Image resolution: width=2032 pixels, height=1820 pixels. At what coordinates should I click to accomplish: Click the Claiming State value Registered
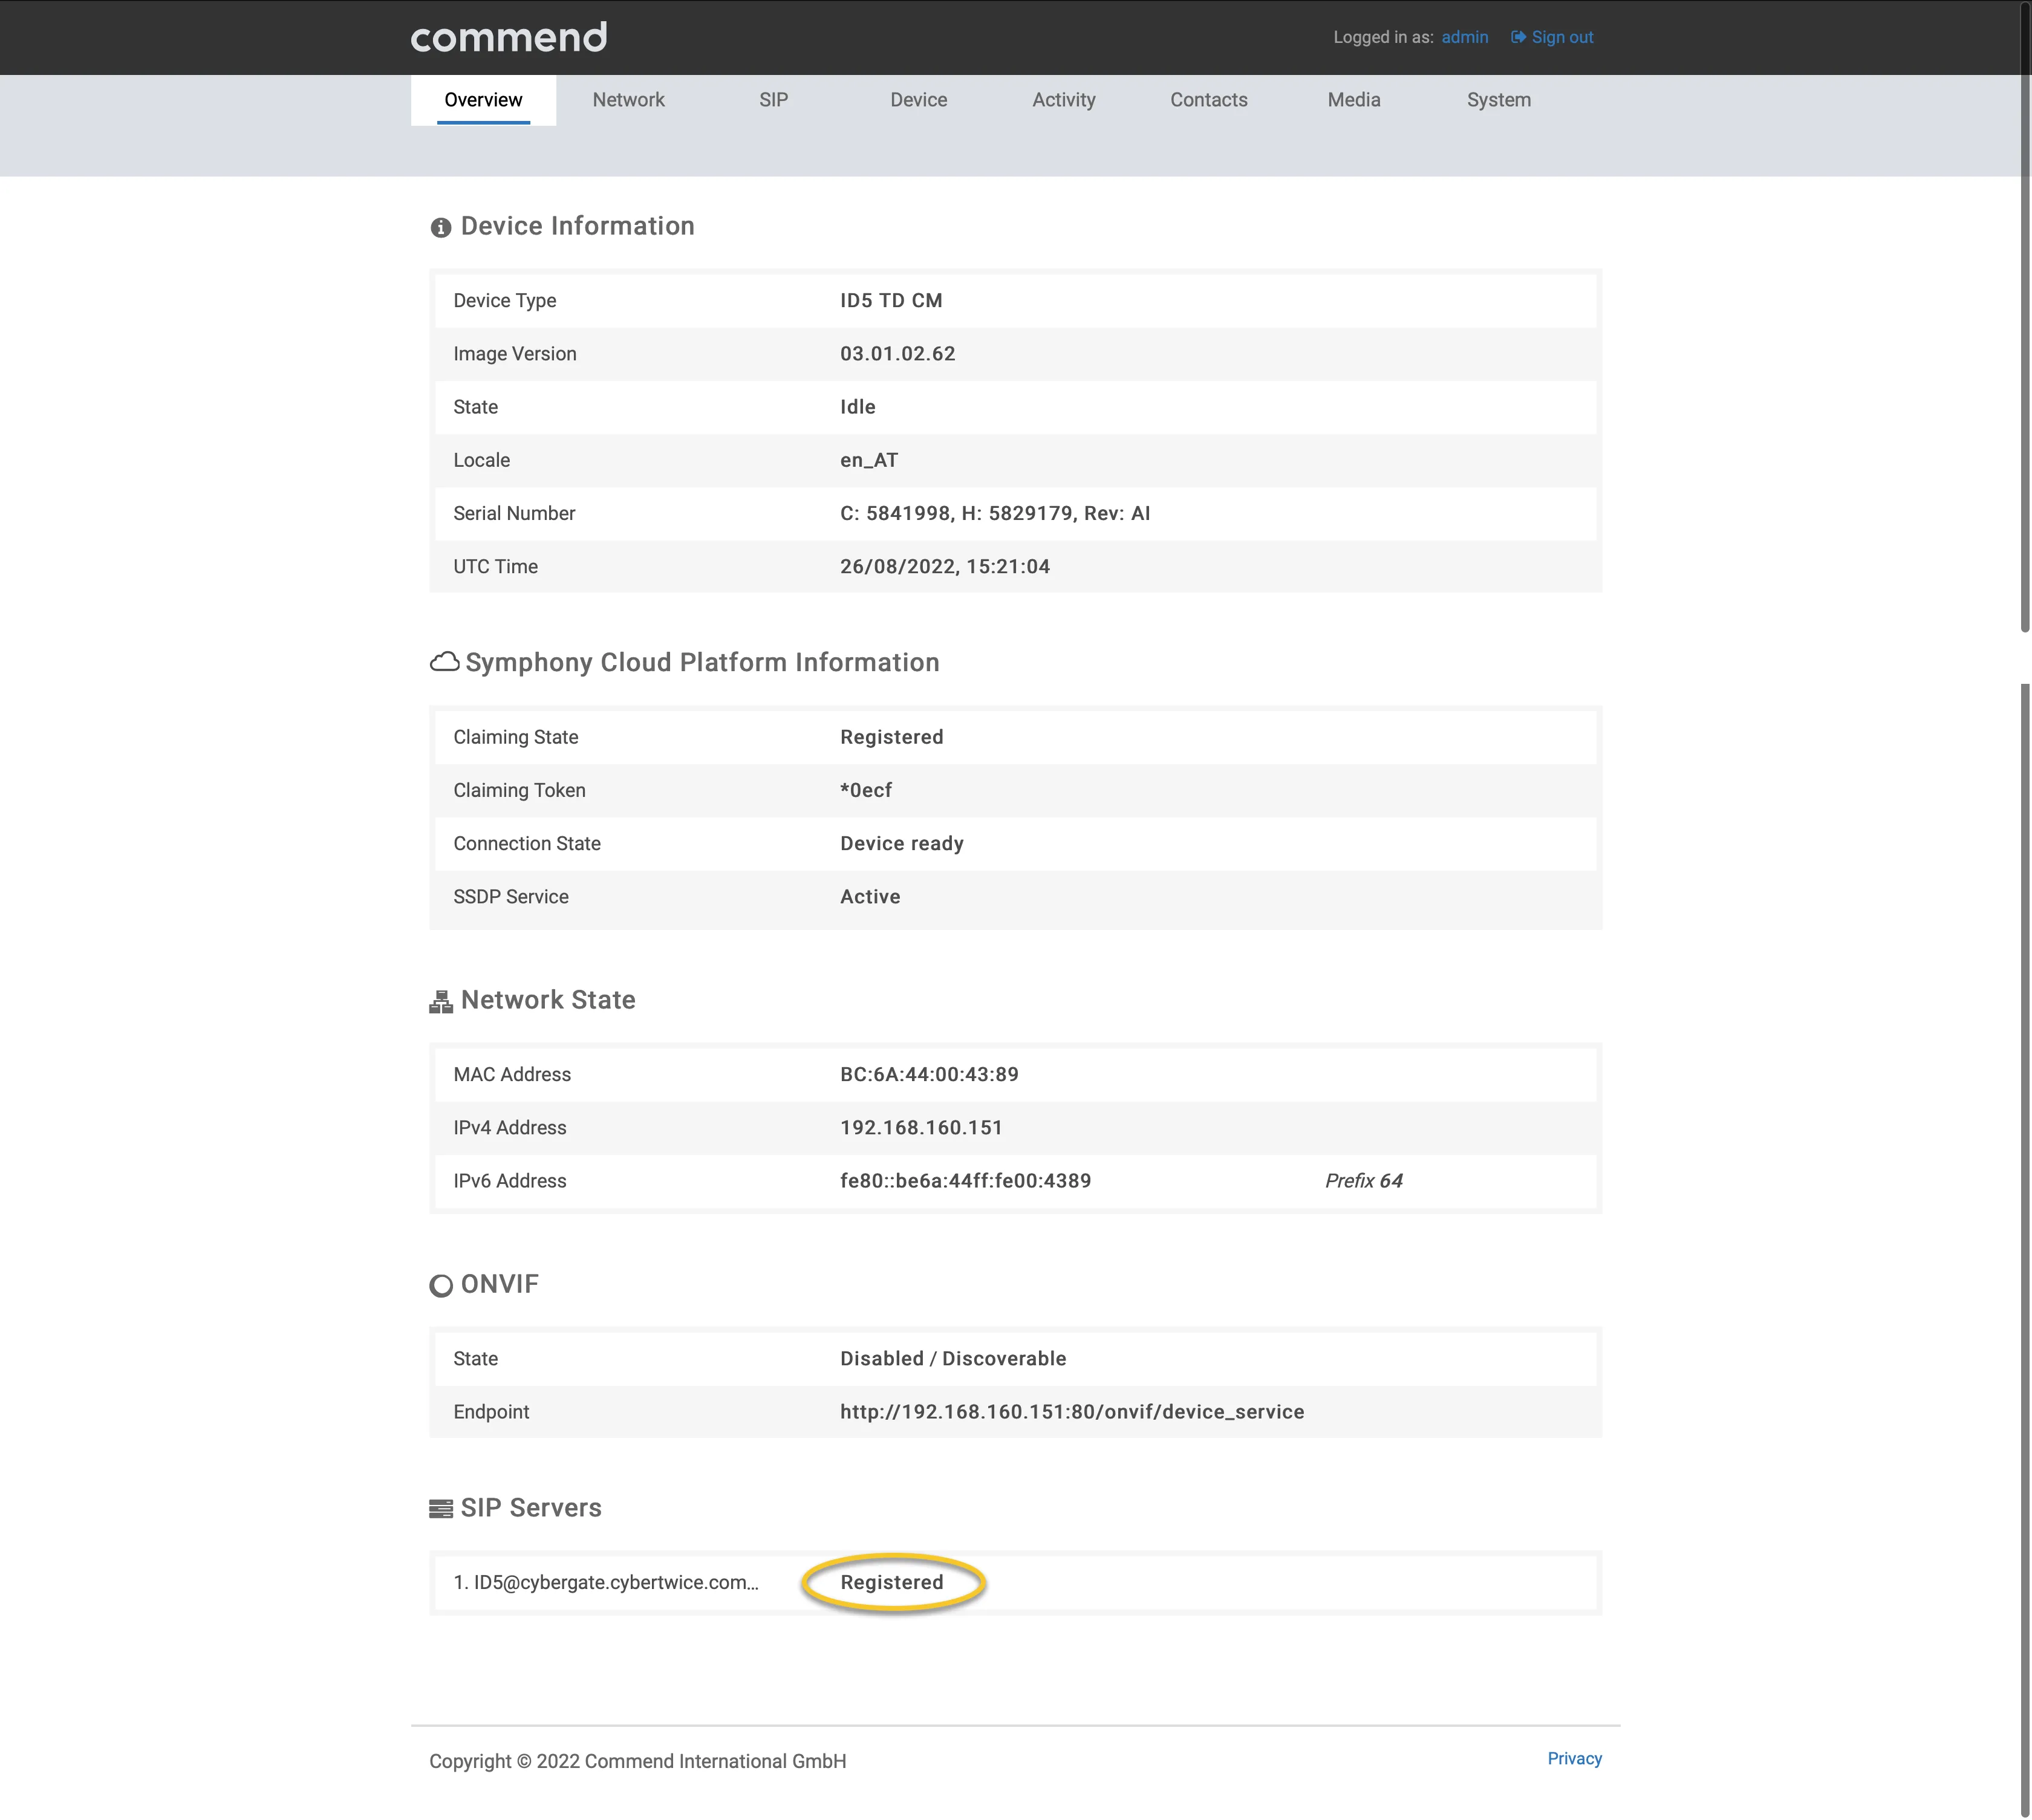[891, 737]
